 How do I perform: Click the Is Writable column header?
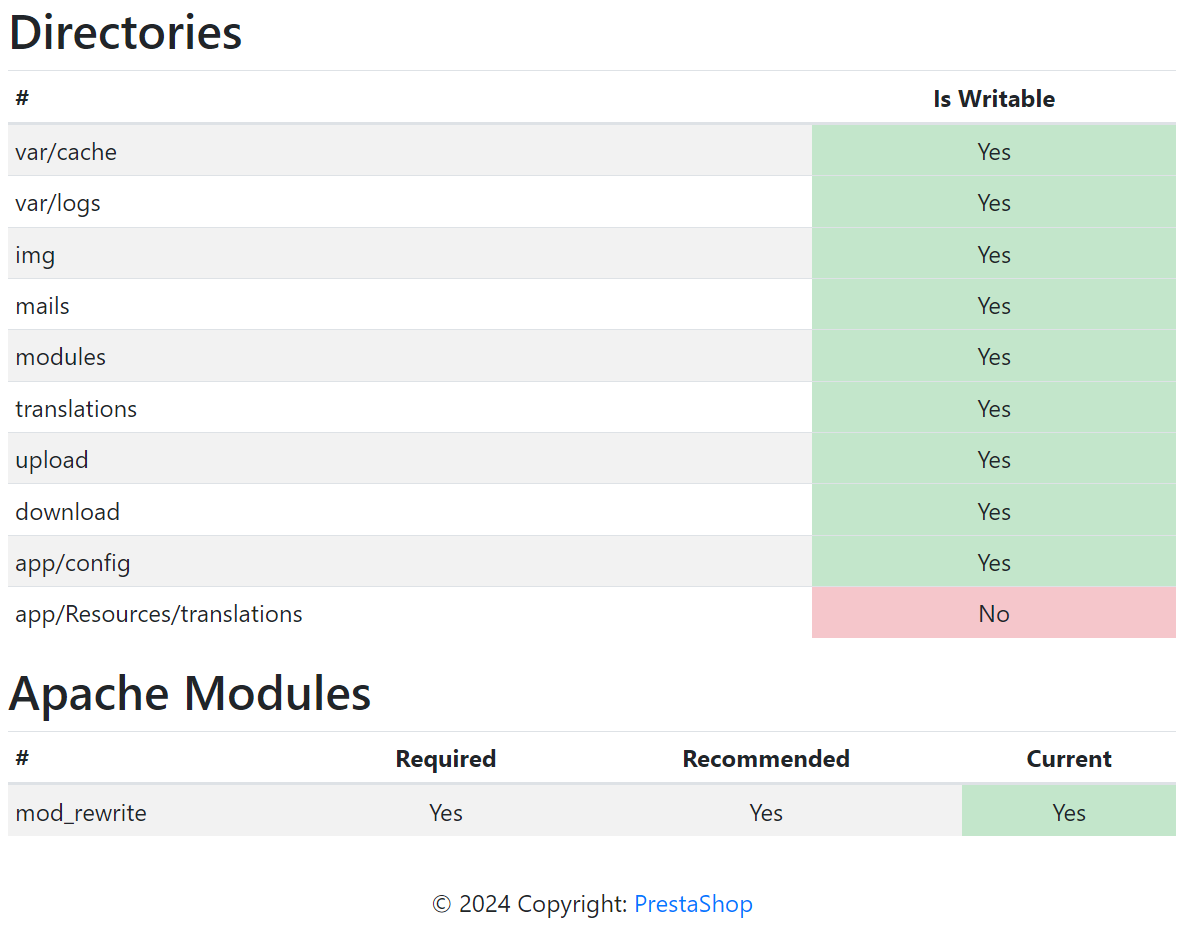click(x=993, y=99)
